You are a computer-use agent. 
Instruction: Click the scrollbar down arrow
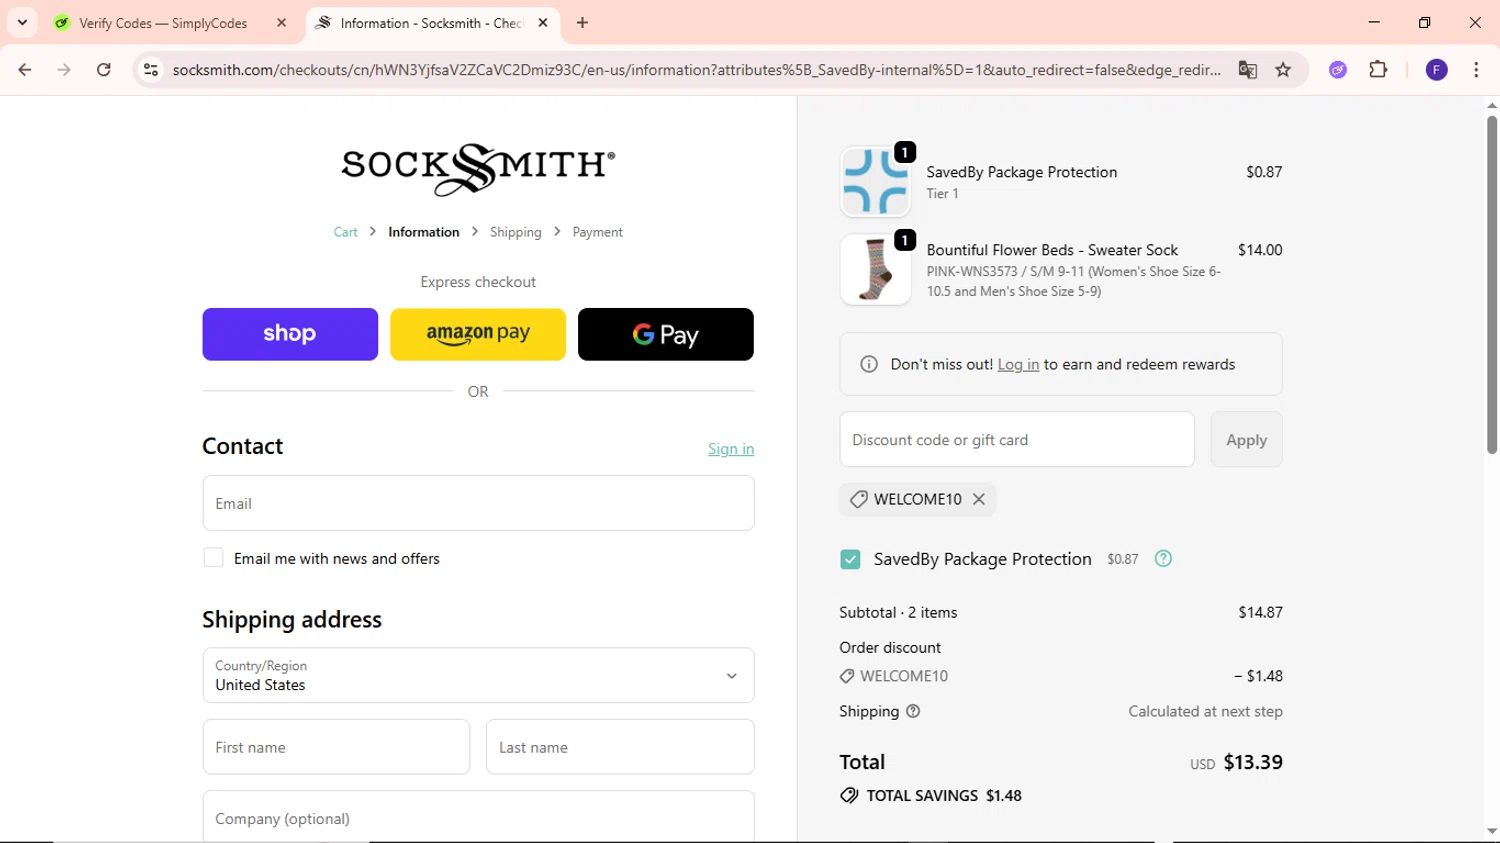point(1491,831)
